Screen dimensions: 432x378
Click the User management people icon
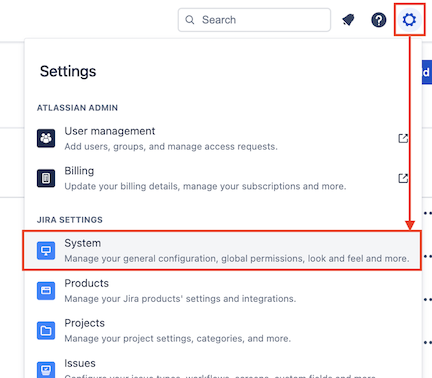(46, 138)
